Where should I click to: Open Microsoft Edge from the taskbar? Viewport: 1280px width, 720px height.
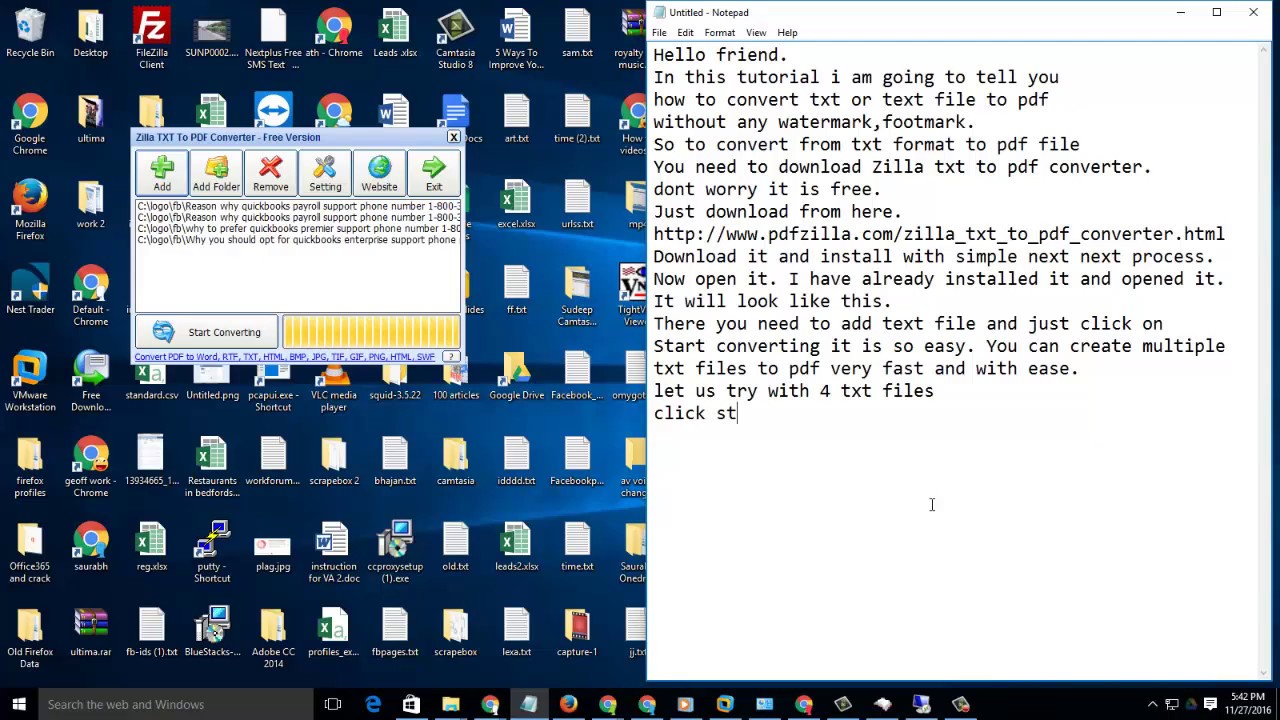372,704
